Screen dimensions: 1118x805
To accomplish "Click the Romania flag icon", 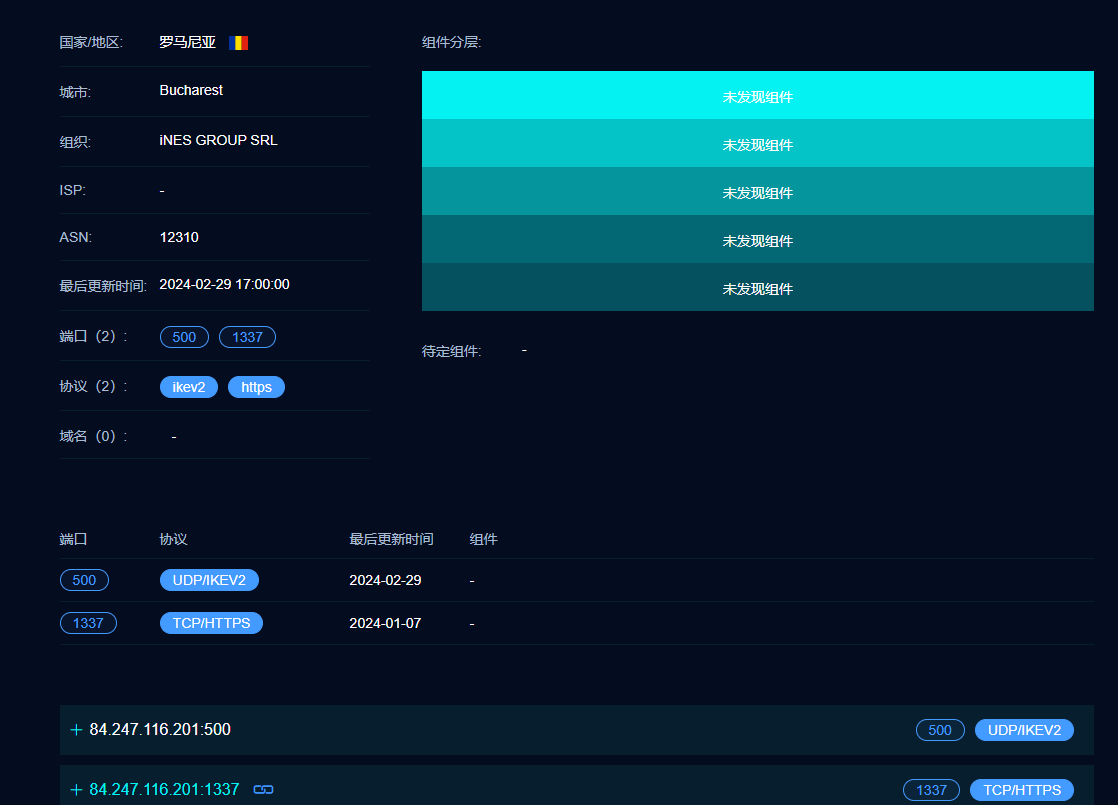I will click(238, 43).
